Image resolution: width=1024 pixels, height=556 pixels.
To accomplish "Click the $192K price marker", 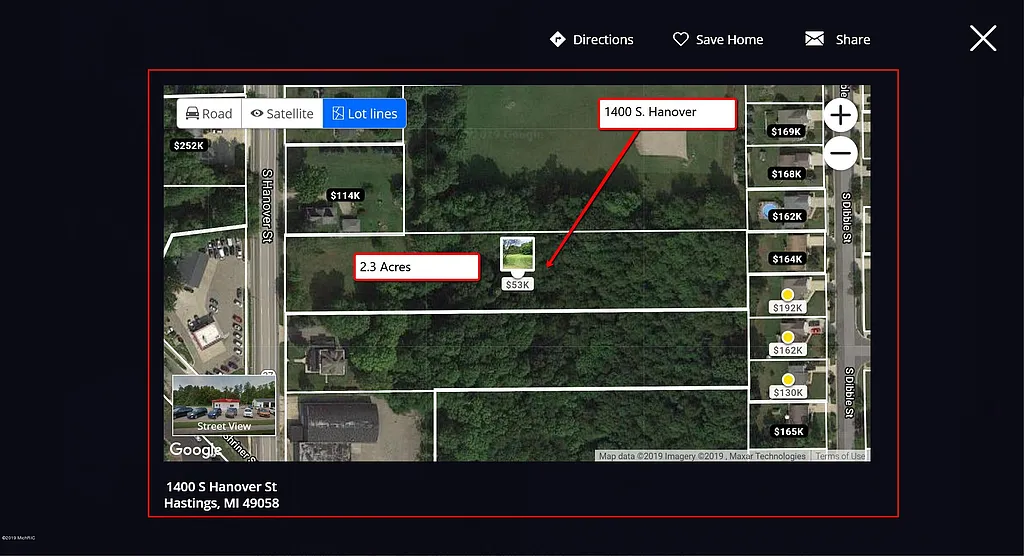I will click(x=787, y=308).
